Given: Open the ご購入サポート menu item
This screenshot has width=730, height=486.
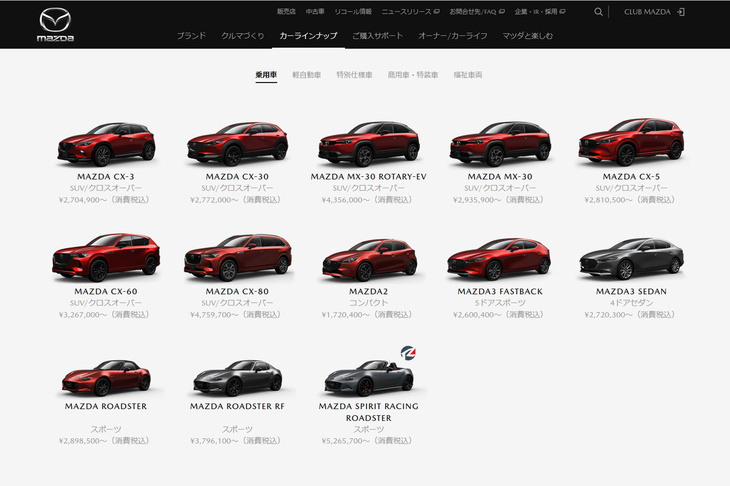Looking at the screenshot, I should click(378, 36).
